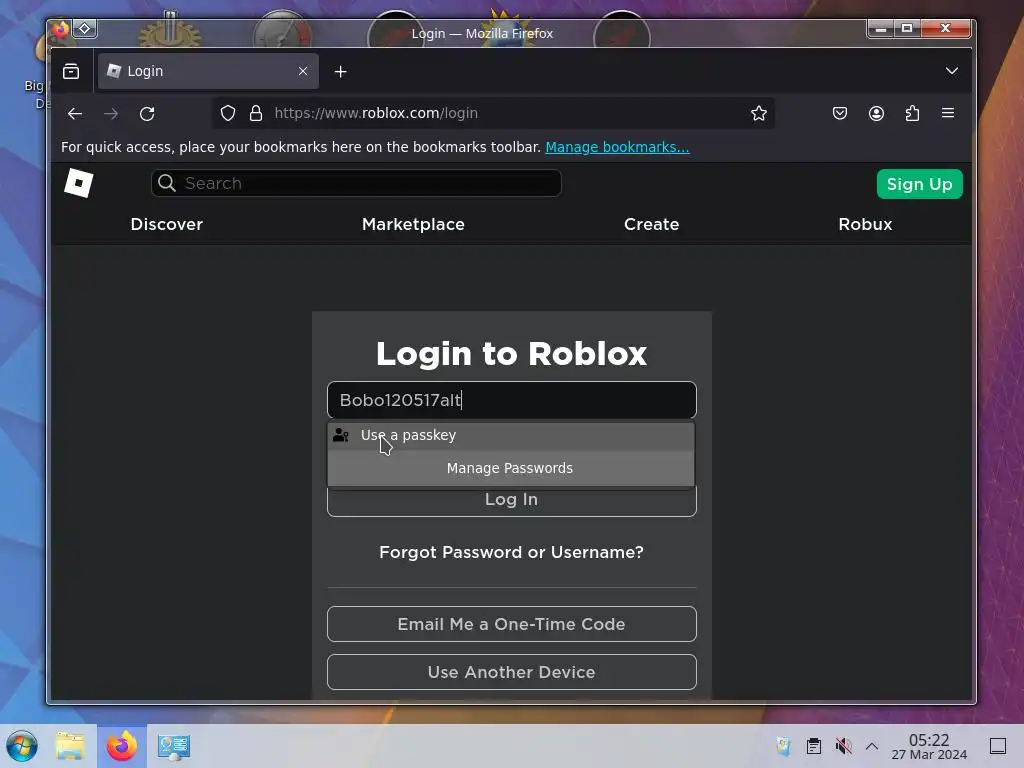1024x768 pixels.
Task: Open notes tray icon in taskbar
Action: [x=783, y=746]
